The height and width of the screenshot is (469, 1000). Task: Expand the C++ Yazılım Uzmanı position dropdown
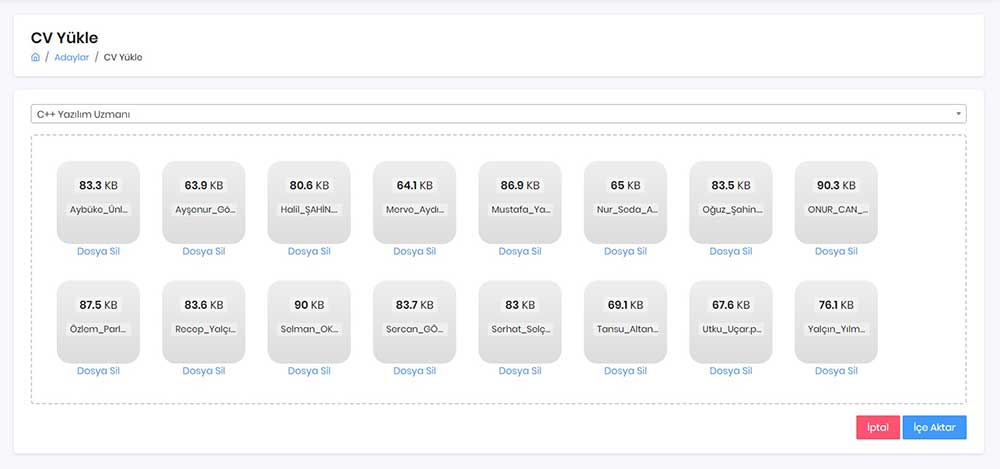coord(498,114)
